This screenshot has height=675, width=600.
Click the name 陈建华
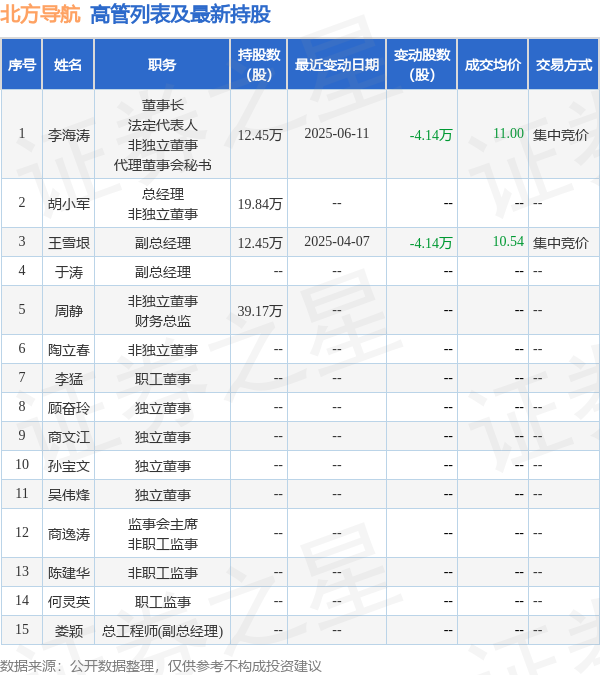point(69,573)
